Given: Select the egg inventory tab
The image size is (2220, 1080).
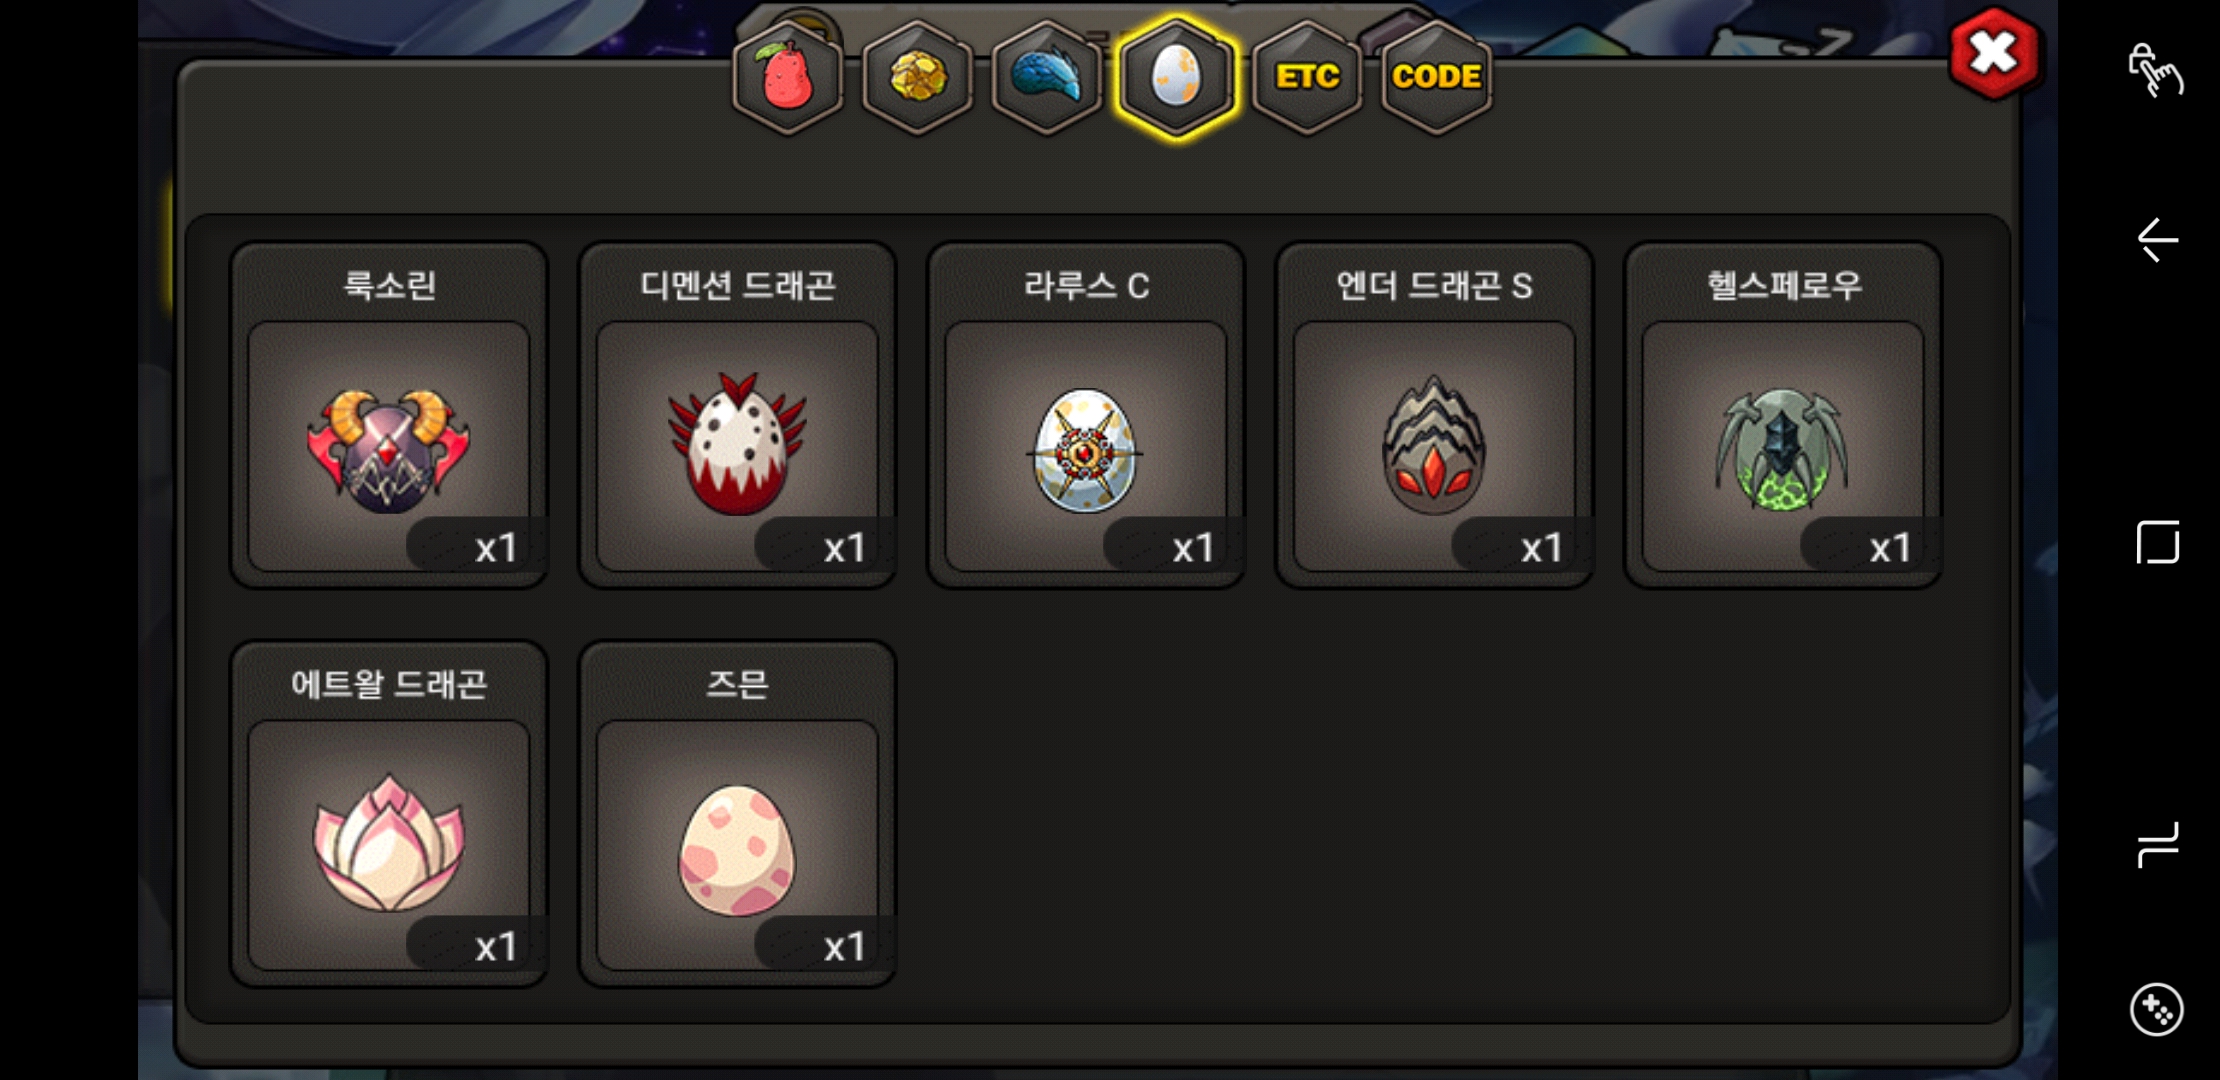Looking at the screenshot, I should [x=1177, y=78].
